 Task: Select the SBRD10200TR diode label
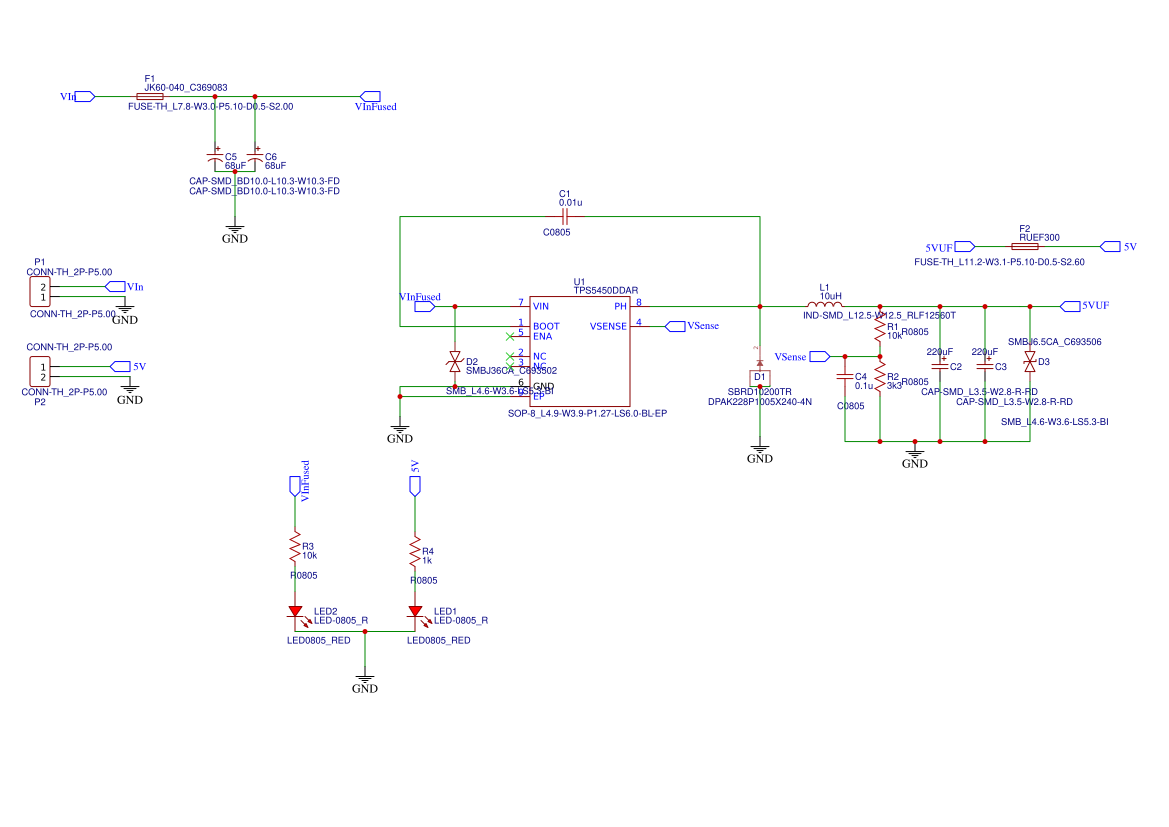[760, 392]
